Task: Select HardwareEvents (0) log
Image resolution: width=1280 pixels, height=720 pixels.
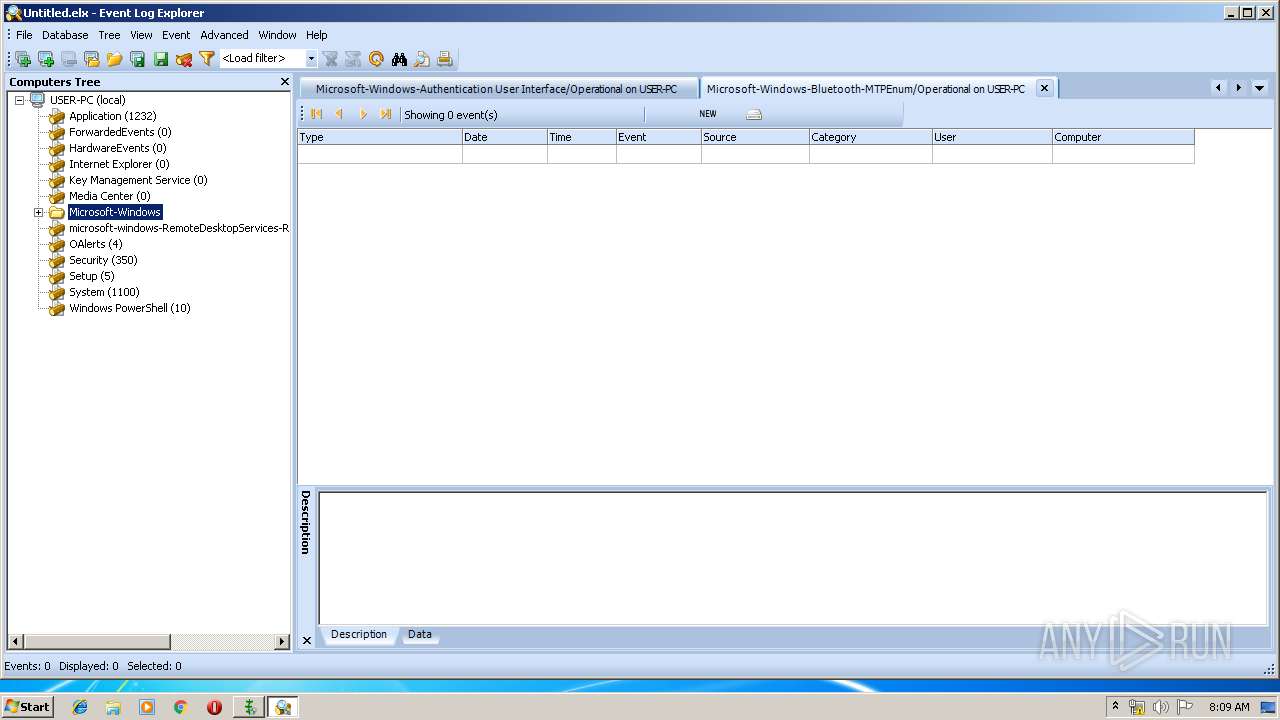Action: coord(117,148)
